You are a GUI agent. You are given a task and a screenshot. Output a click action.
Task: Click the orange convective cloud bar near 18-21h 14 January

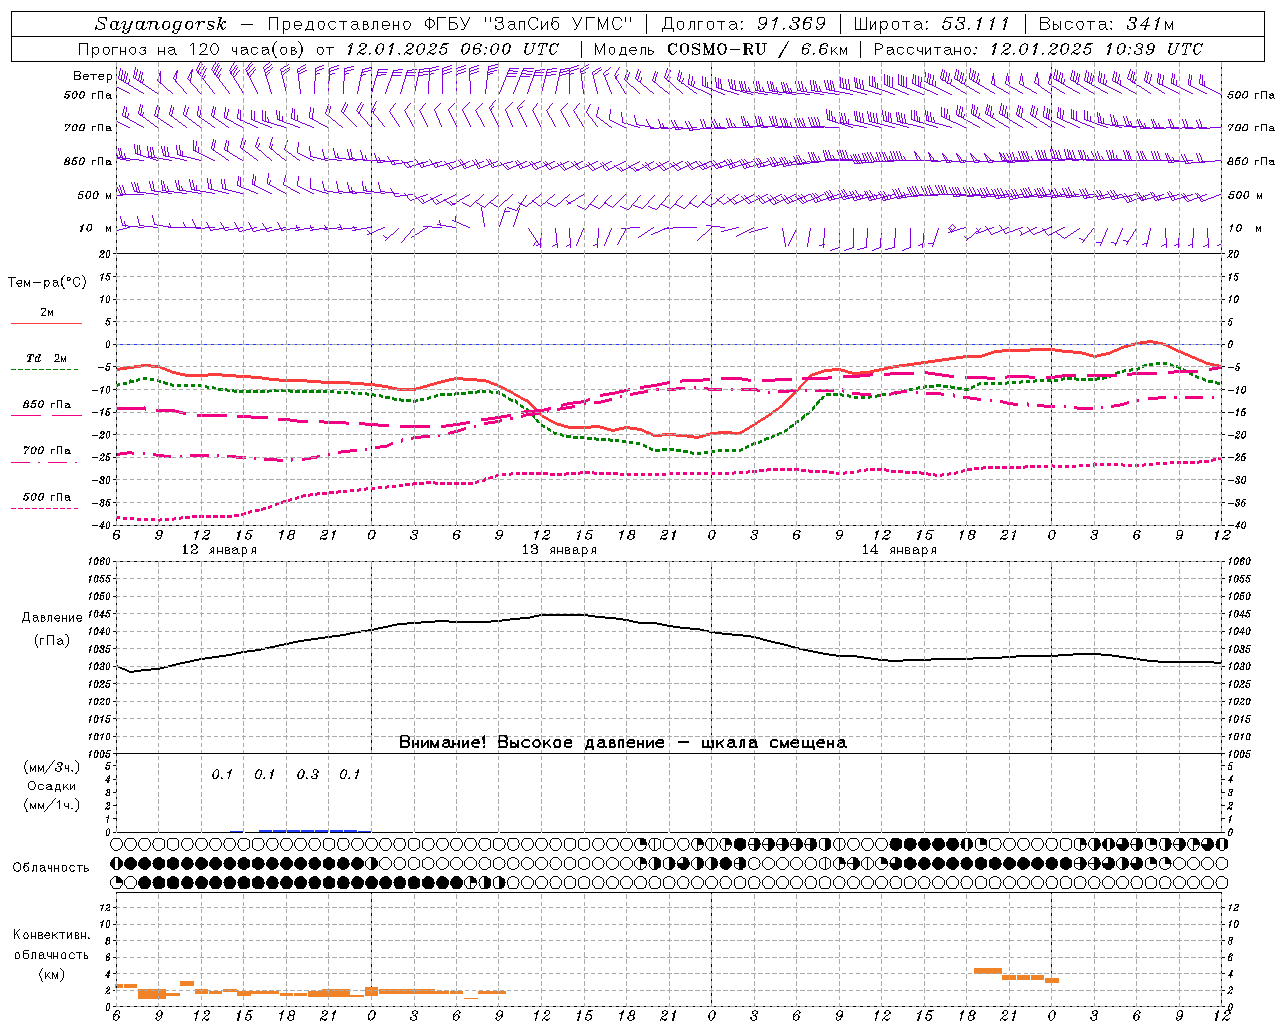point(988,970)
